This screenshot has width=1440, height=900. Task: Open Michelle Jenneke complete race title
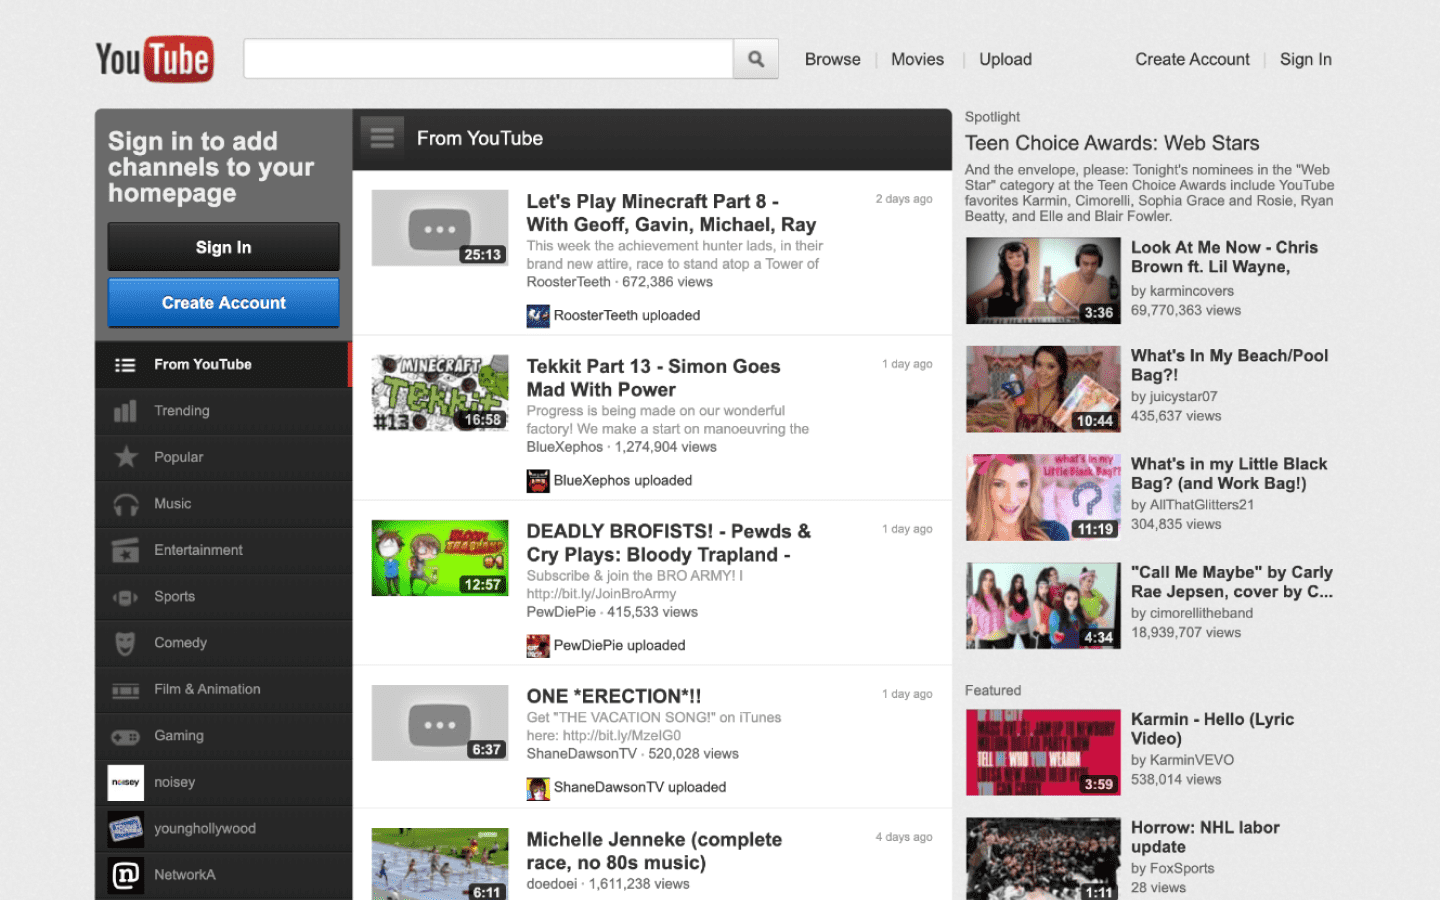(654, 851)
